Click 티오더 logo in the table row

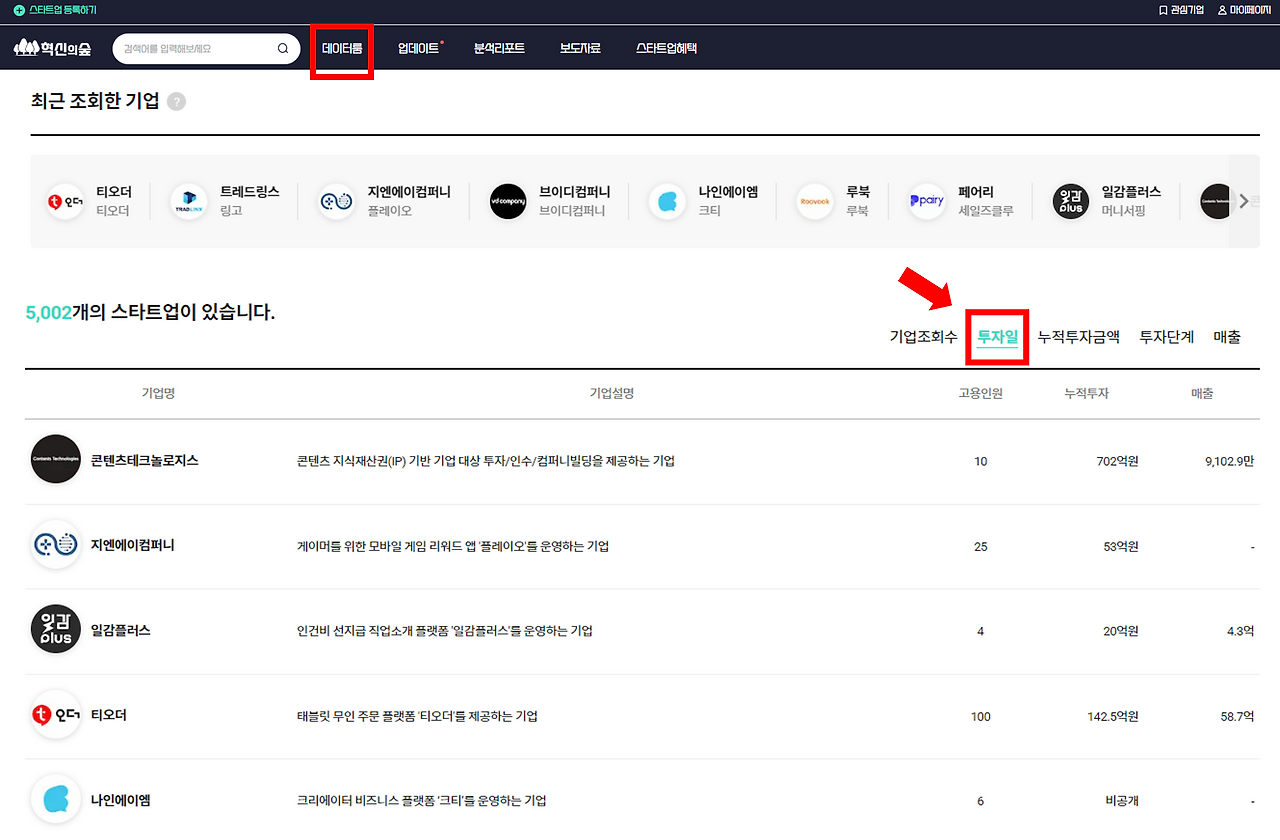(x=56, y=715)
